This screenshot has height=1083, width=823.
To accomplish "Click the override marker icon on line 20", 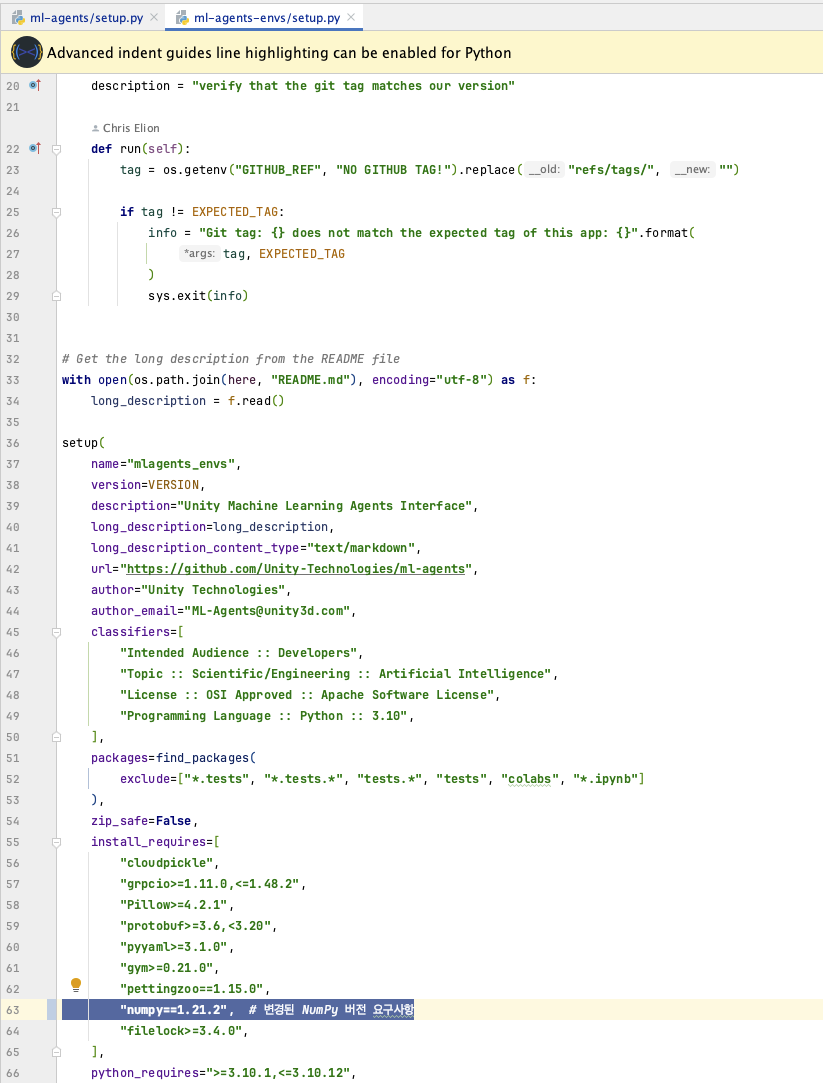I will (x=35, y=85).
